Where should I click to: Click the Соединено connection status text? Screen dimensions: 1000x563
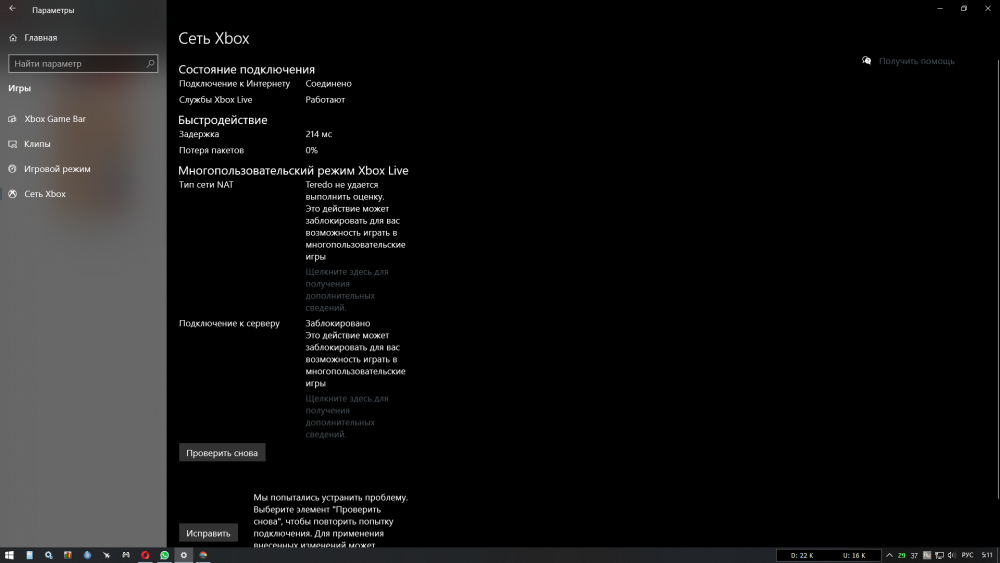[x=328, y=84]
